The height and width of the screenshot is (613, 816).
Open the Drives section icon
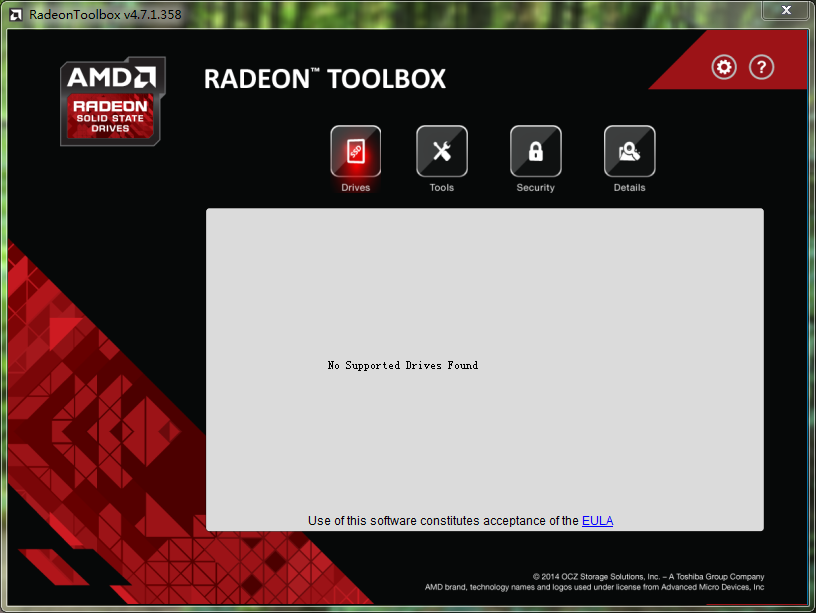[355, 151]
